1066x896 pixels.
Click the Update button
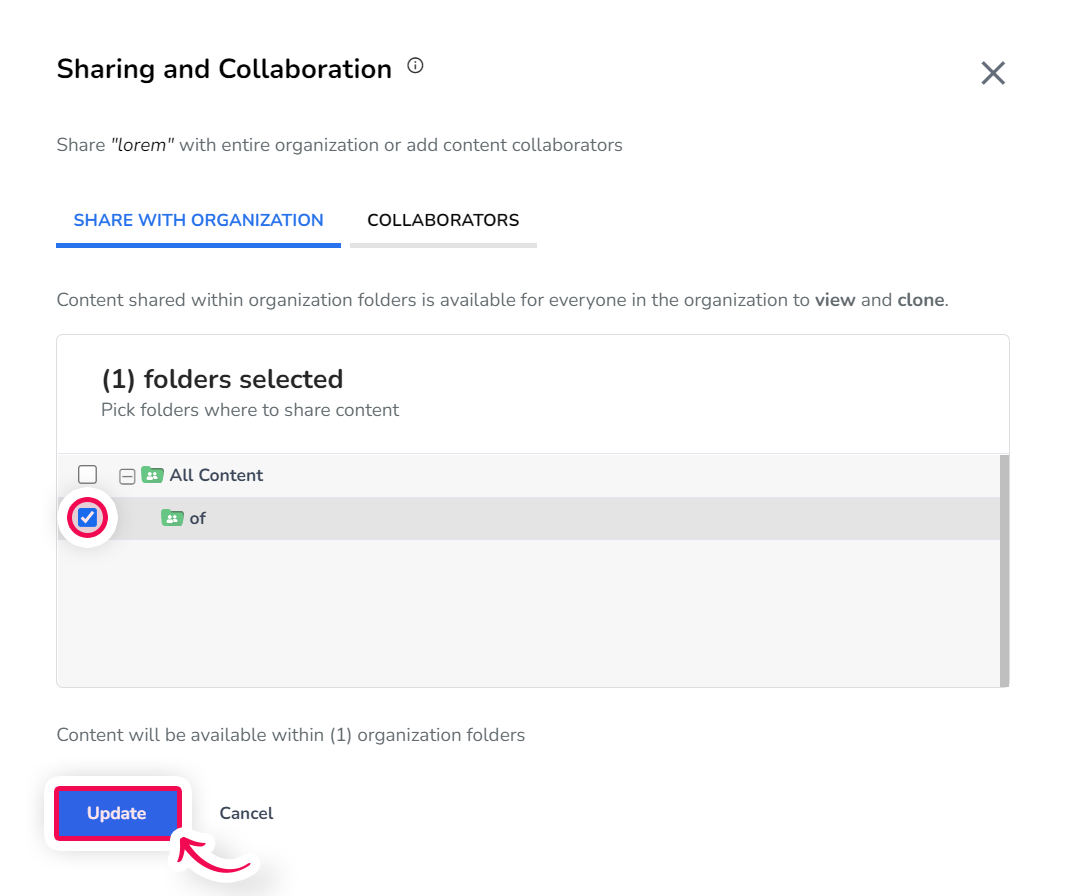117,813
